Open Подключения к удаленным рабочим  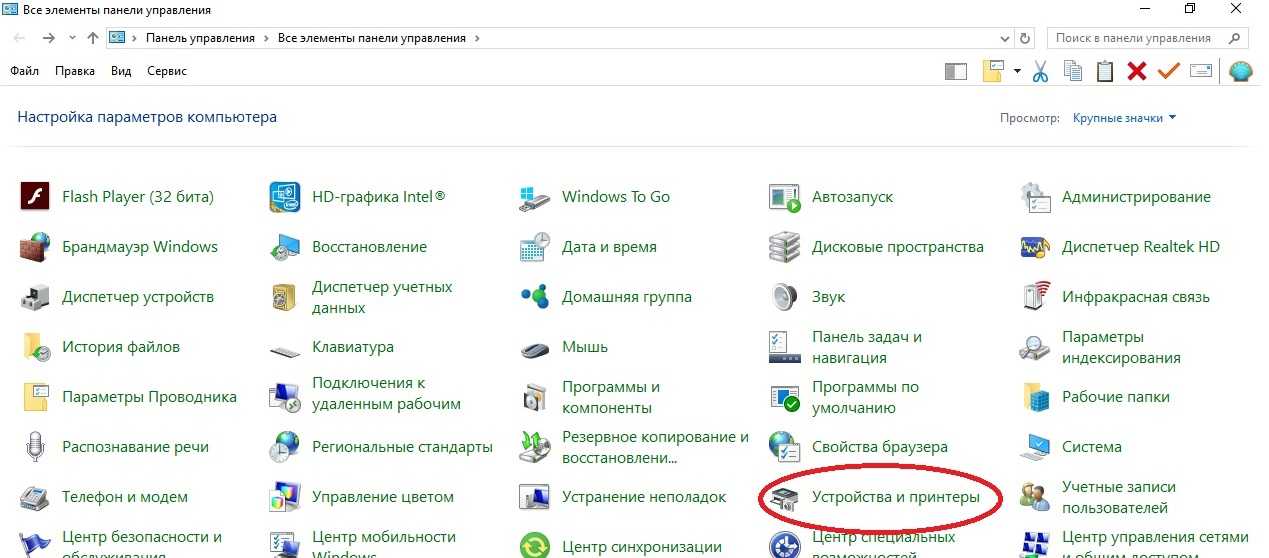point(365,397)
